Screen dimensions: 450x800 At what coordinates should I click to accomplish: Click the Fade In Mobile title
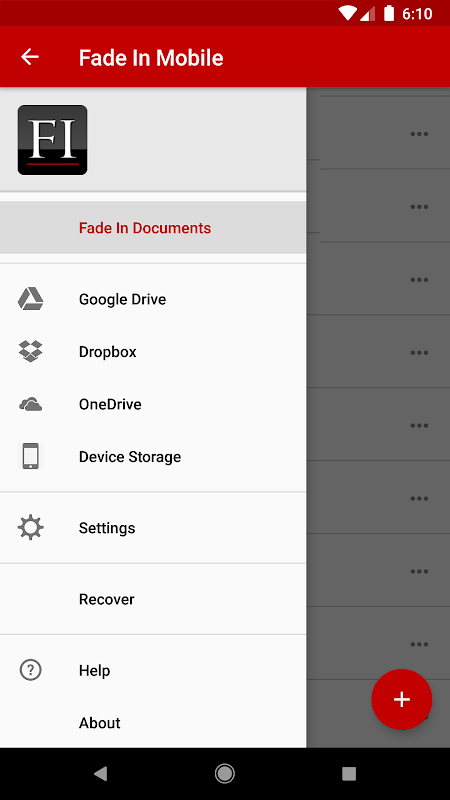[151, 58]
